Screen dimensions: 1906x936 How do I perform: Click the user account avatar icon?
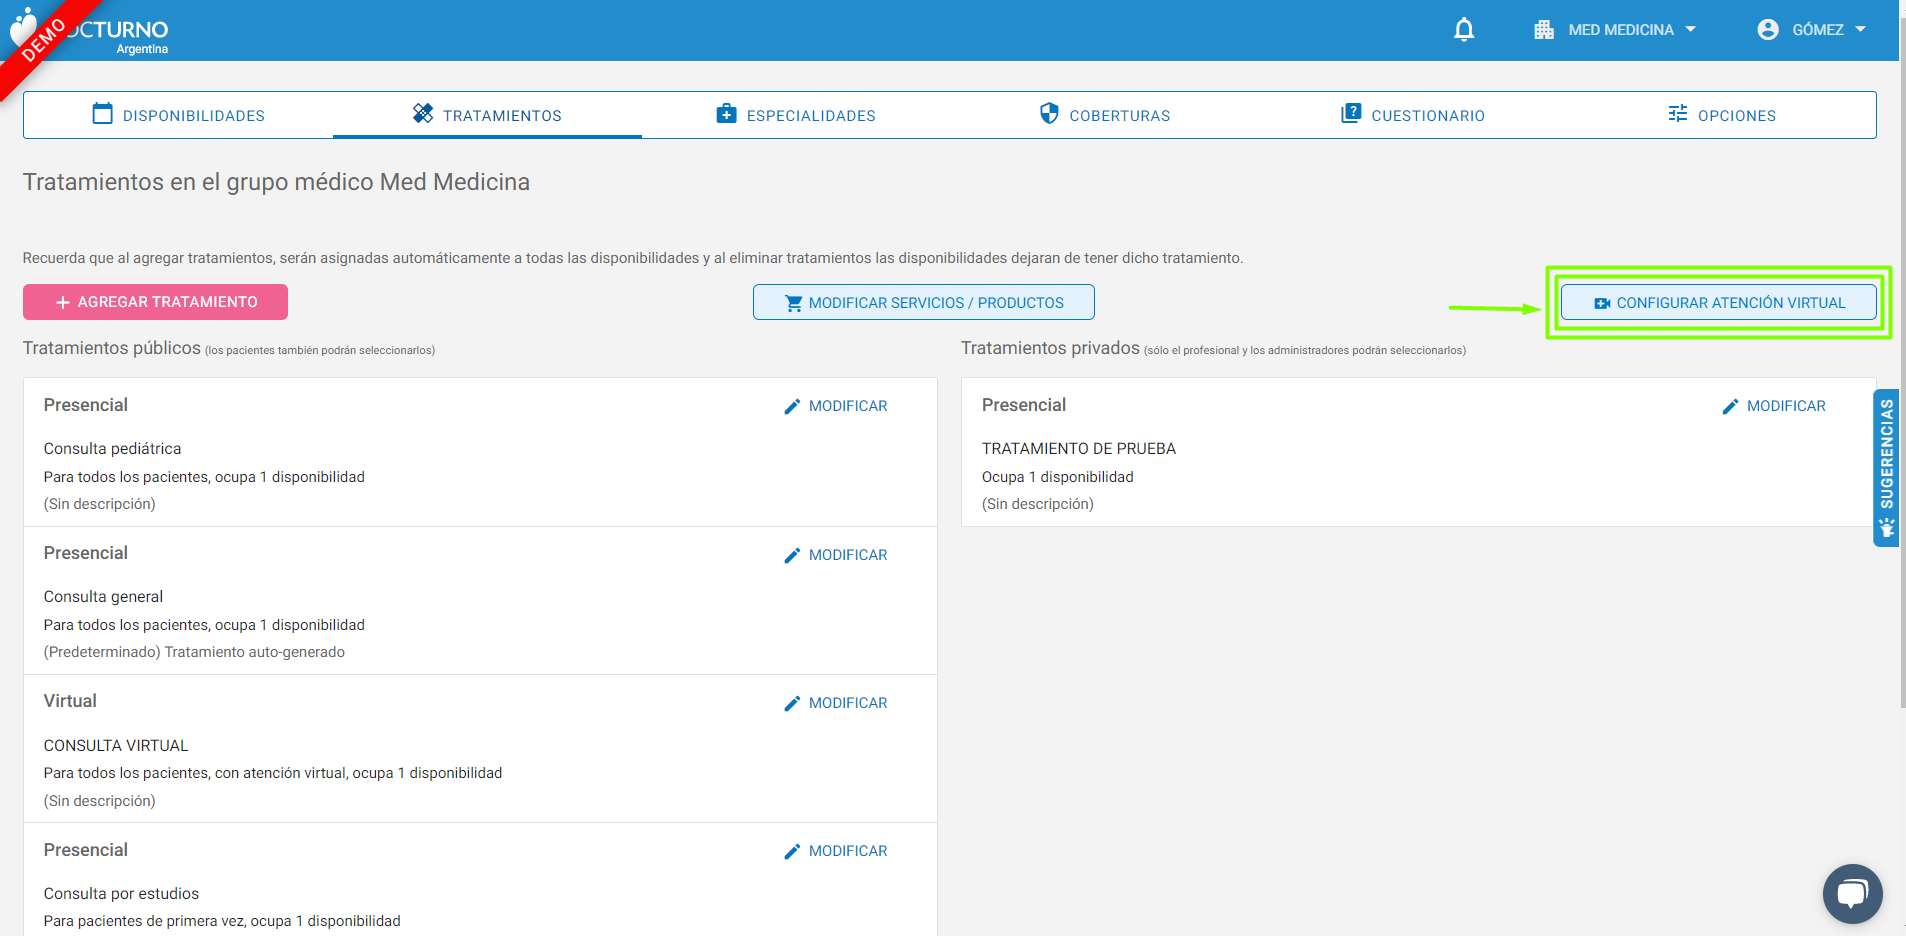point(1768,30)
